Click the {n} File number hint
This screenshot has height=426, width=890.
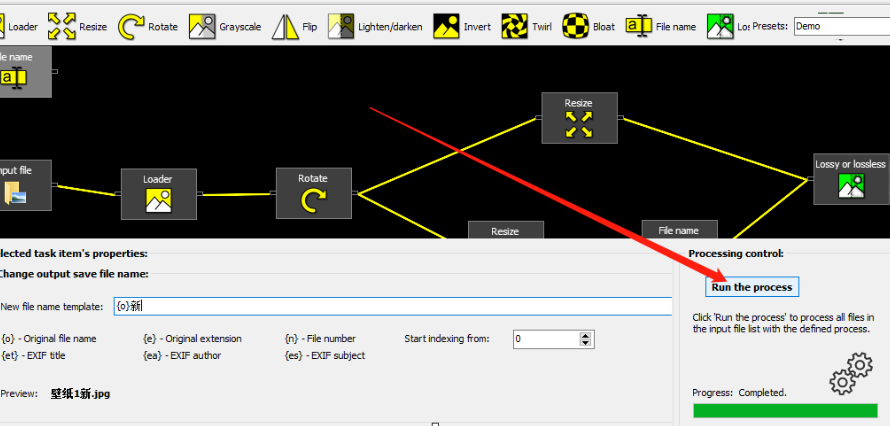coord(320,339)
